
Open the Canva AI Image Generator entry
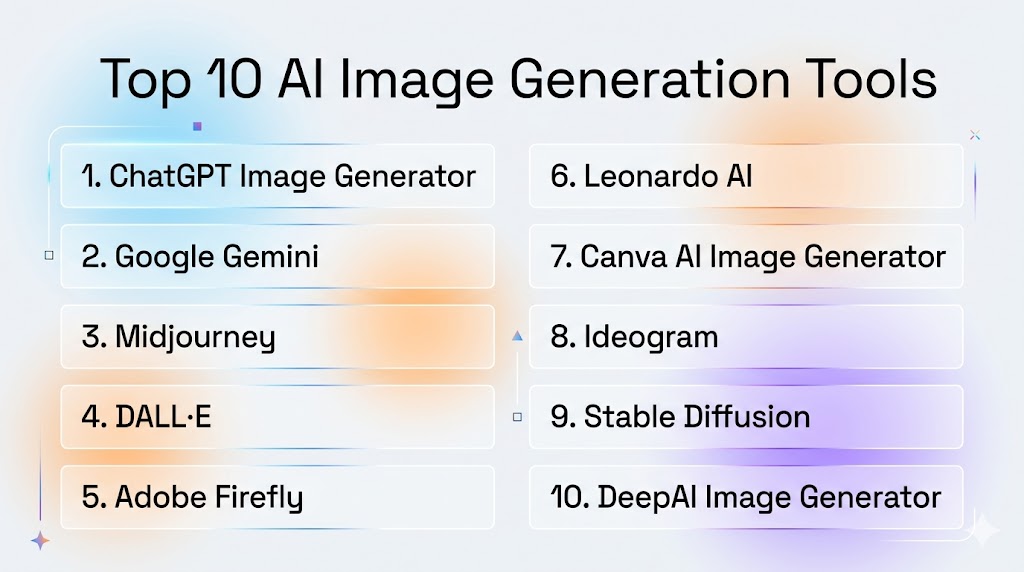[745, 256]
